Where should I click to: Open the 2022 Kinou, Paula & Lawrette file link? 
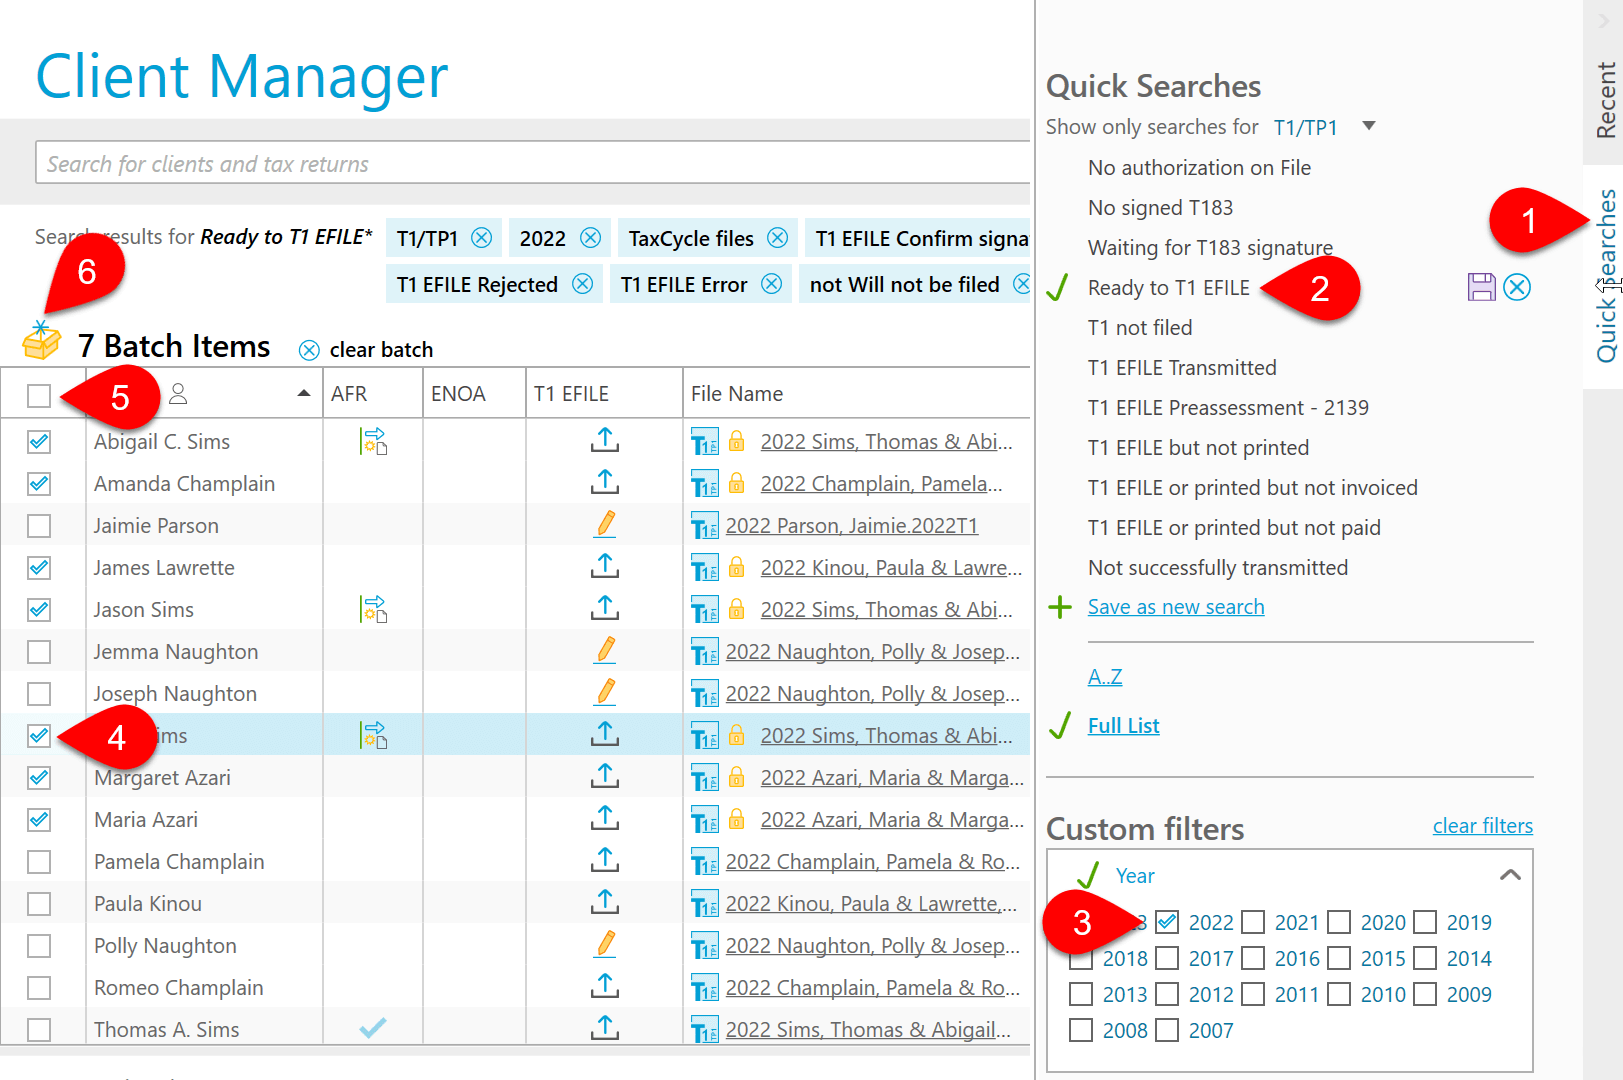pos(871,904)
